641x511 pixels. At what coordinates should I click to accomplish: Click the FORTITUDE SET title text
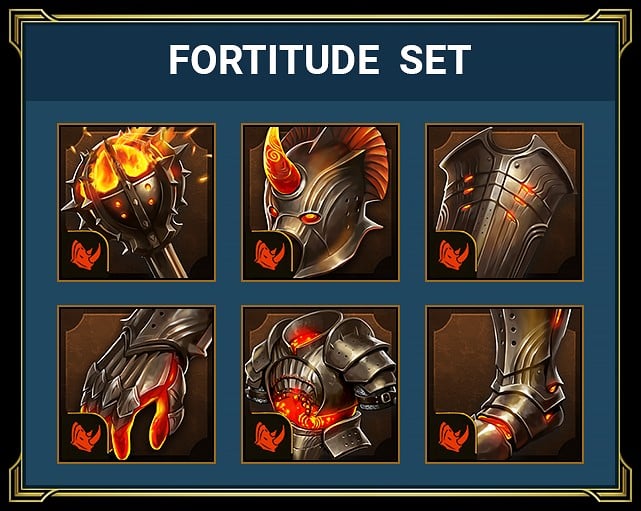click(320, 60)
